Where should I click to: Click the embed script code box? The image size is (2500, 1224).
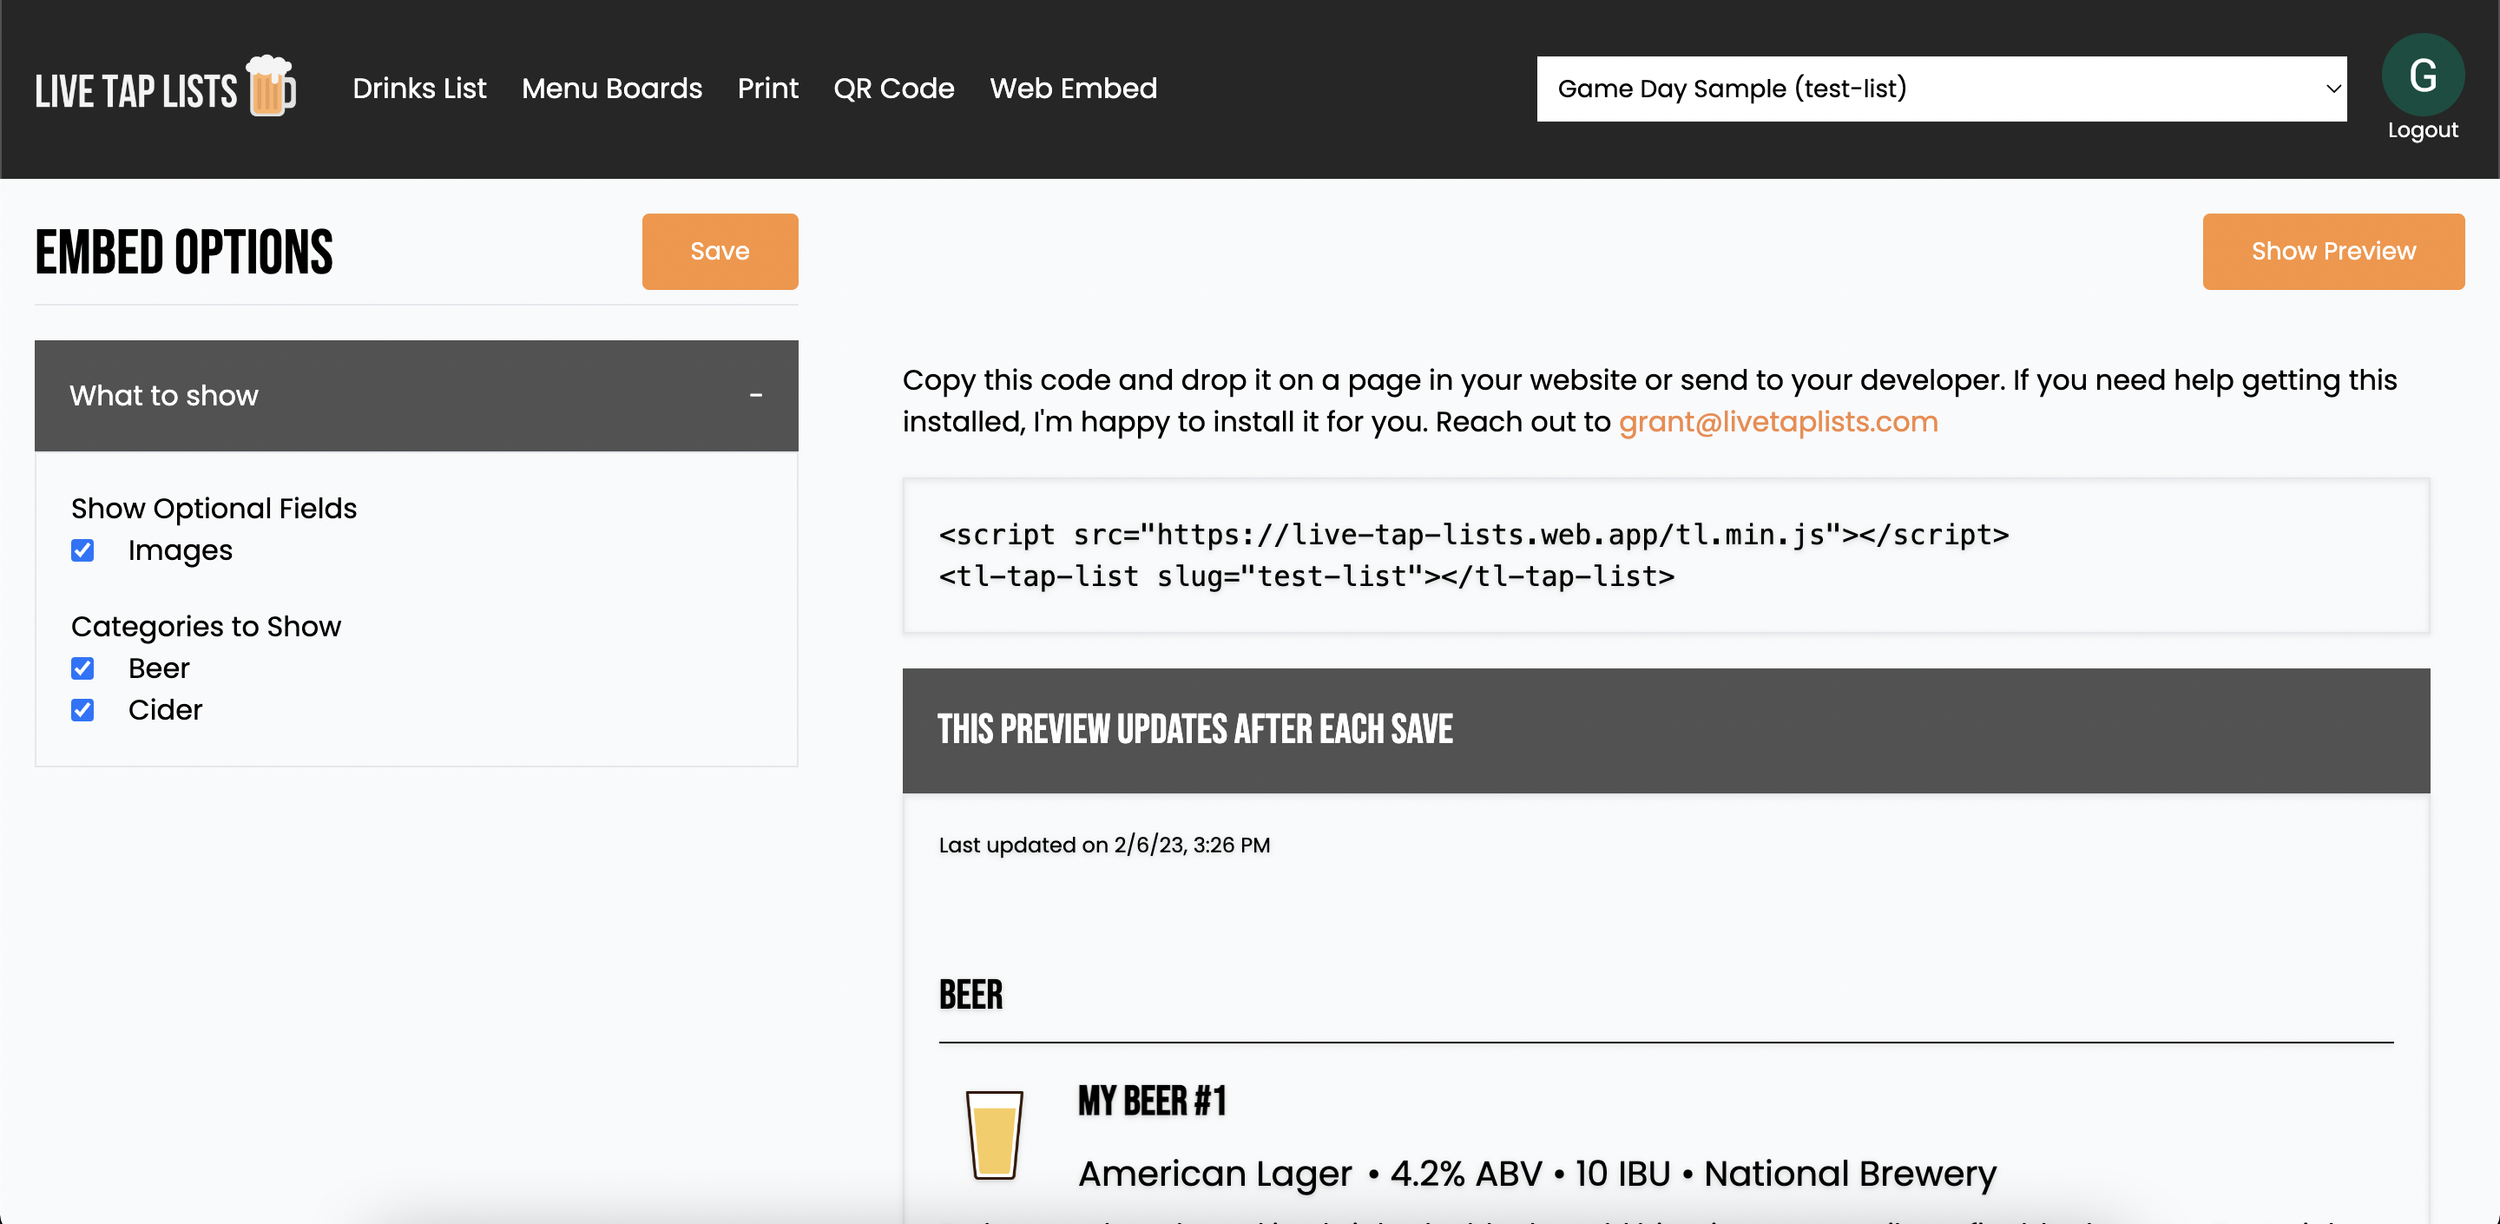(1666, 556)
